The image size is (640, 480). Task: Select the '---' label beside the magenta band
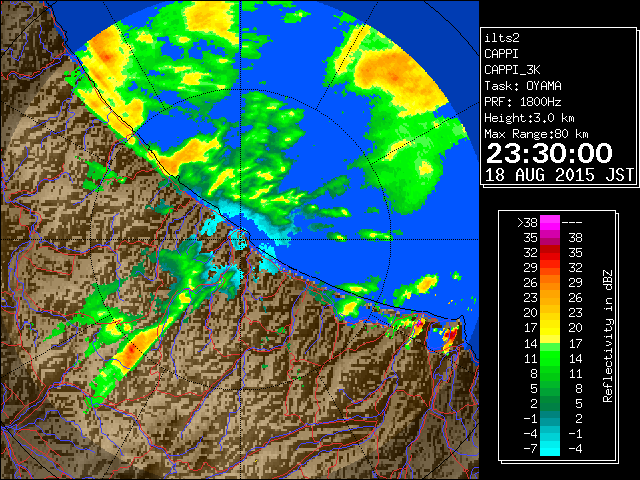coord(572,222)
